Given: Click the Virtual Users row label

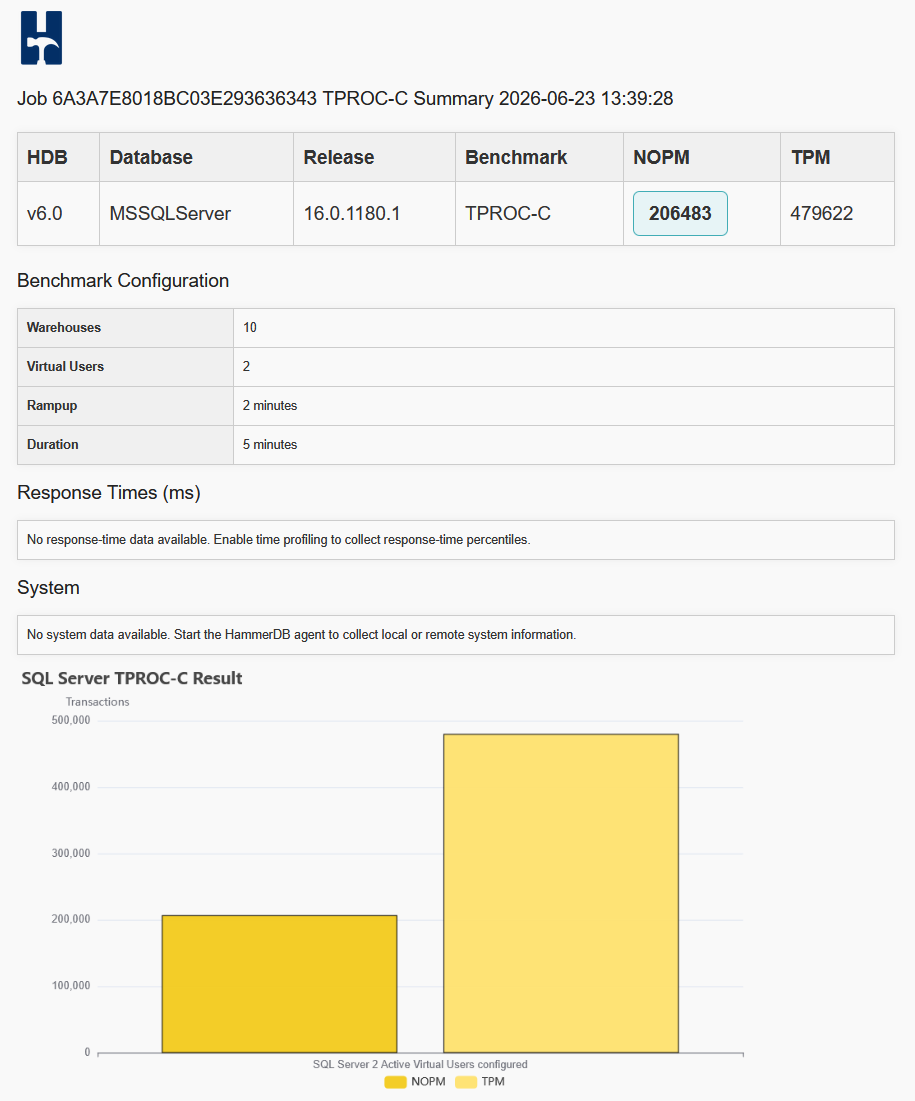Looking at the screenshot, I should coord(65,367).
